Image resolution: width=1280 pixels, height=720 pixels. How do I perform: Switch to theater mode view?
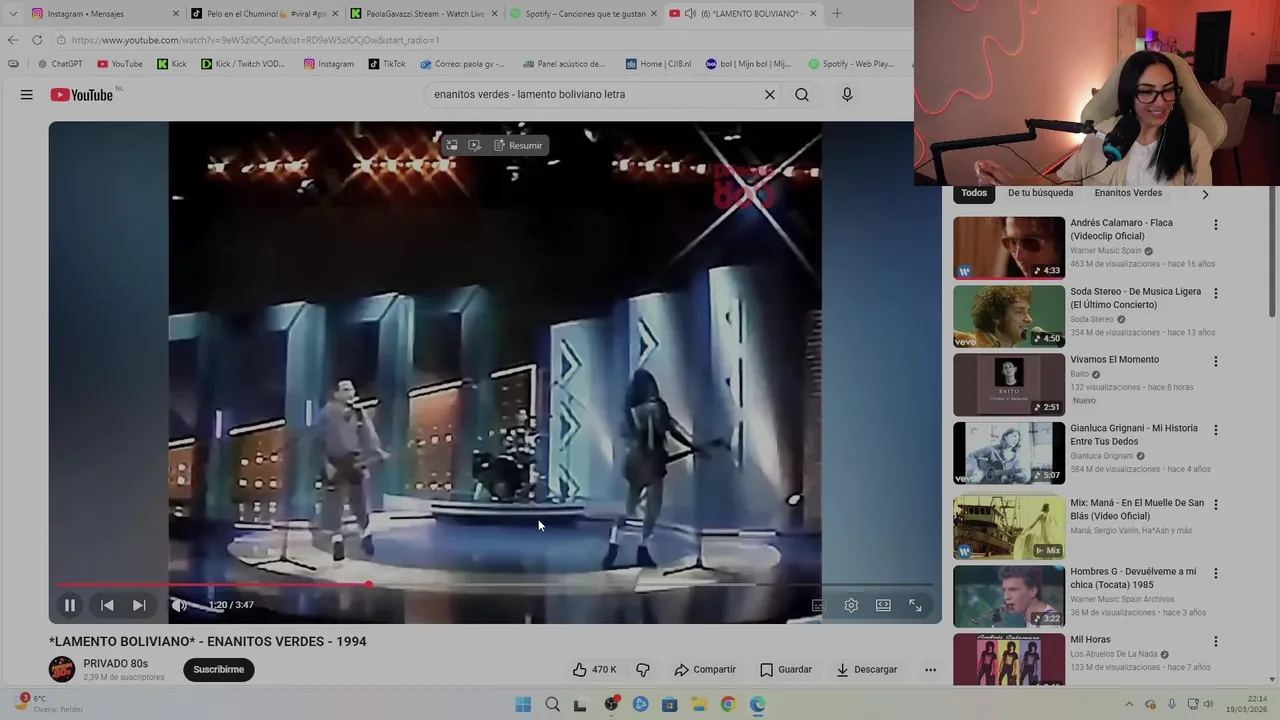(883, 605)
